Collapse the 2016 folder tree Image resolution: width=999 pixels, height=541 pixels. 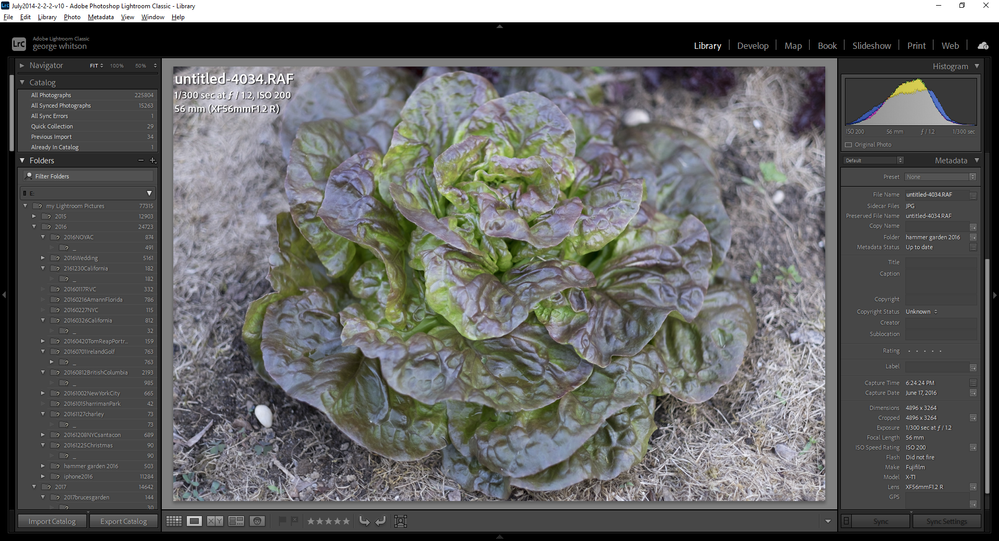[x=34, y=227]
